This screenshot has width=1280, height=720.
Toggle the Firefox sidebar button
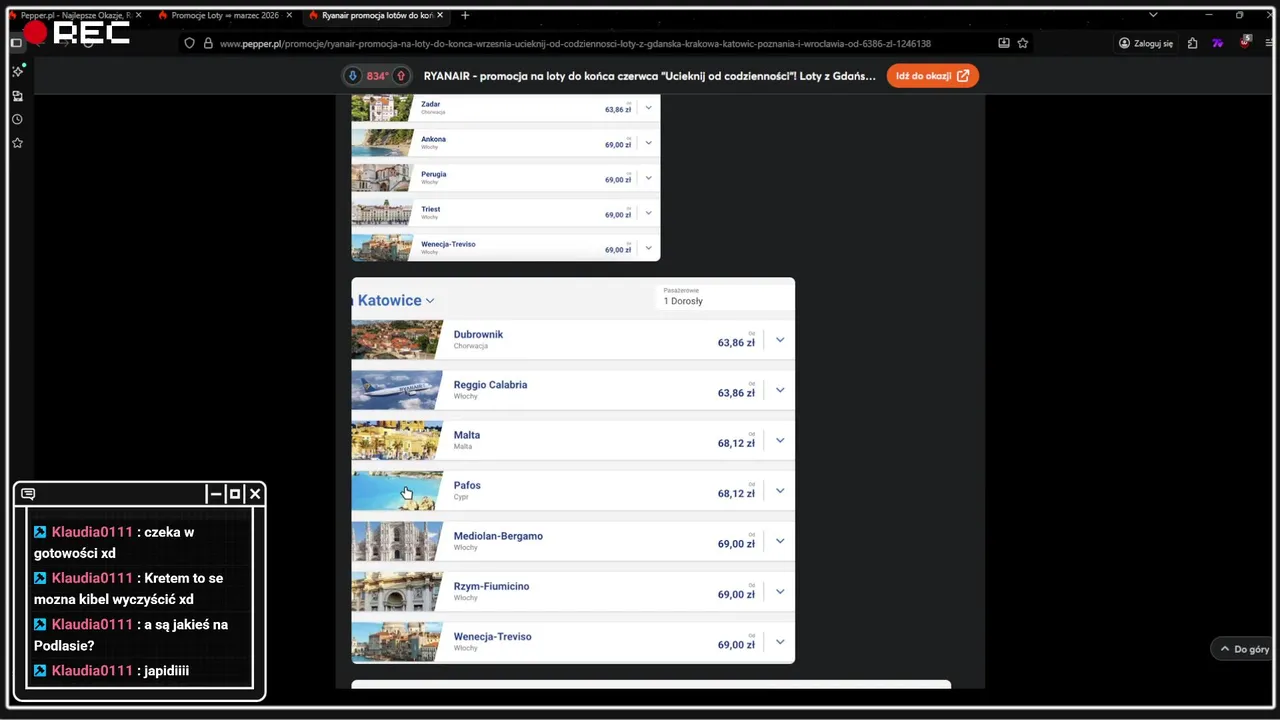coord(16,43)
